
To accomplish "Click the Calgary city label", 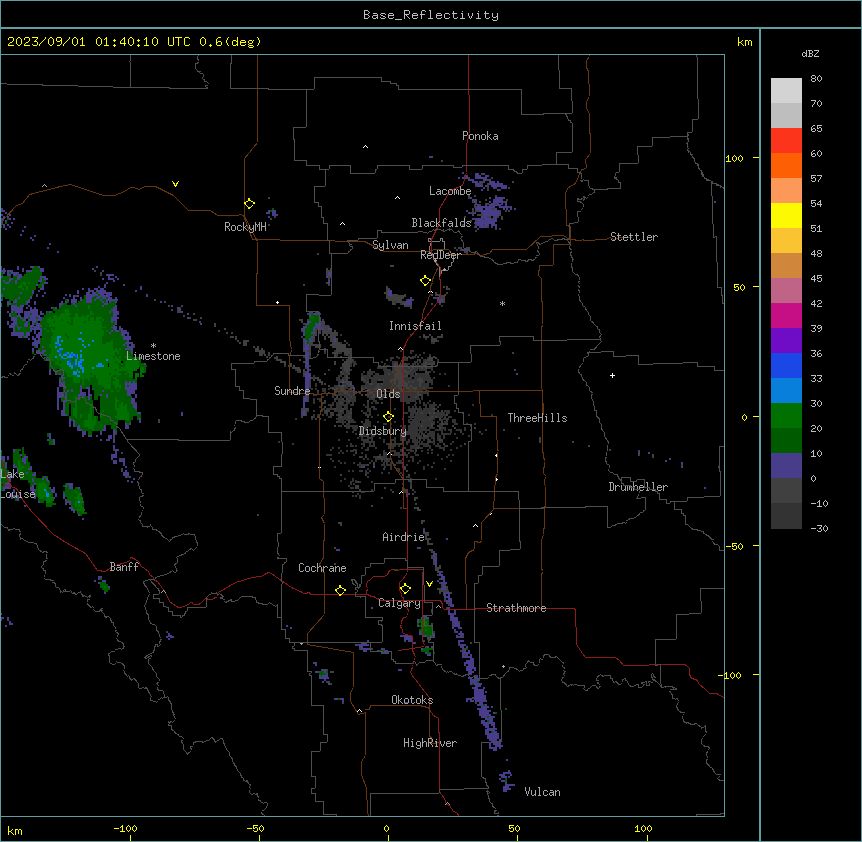I will (399, 603).
